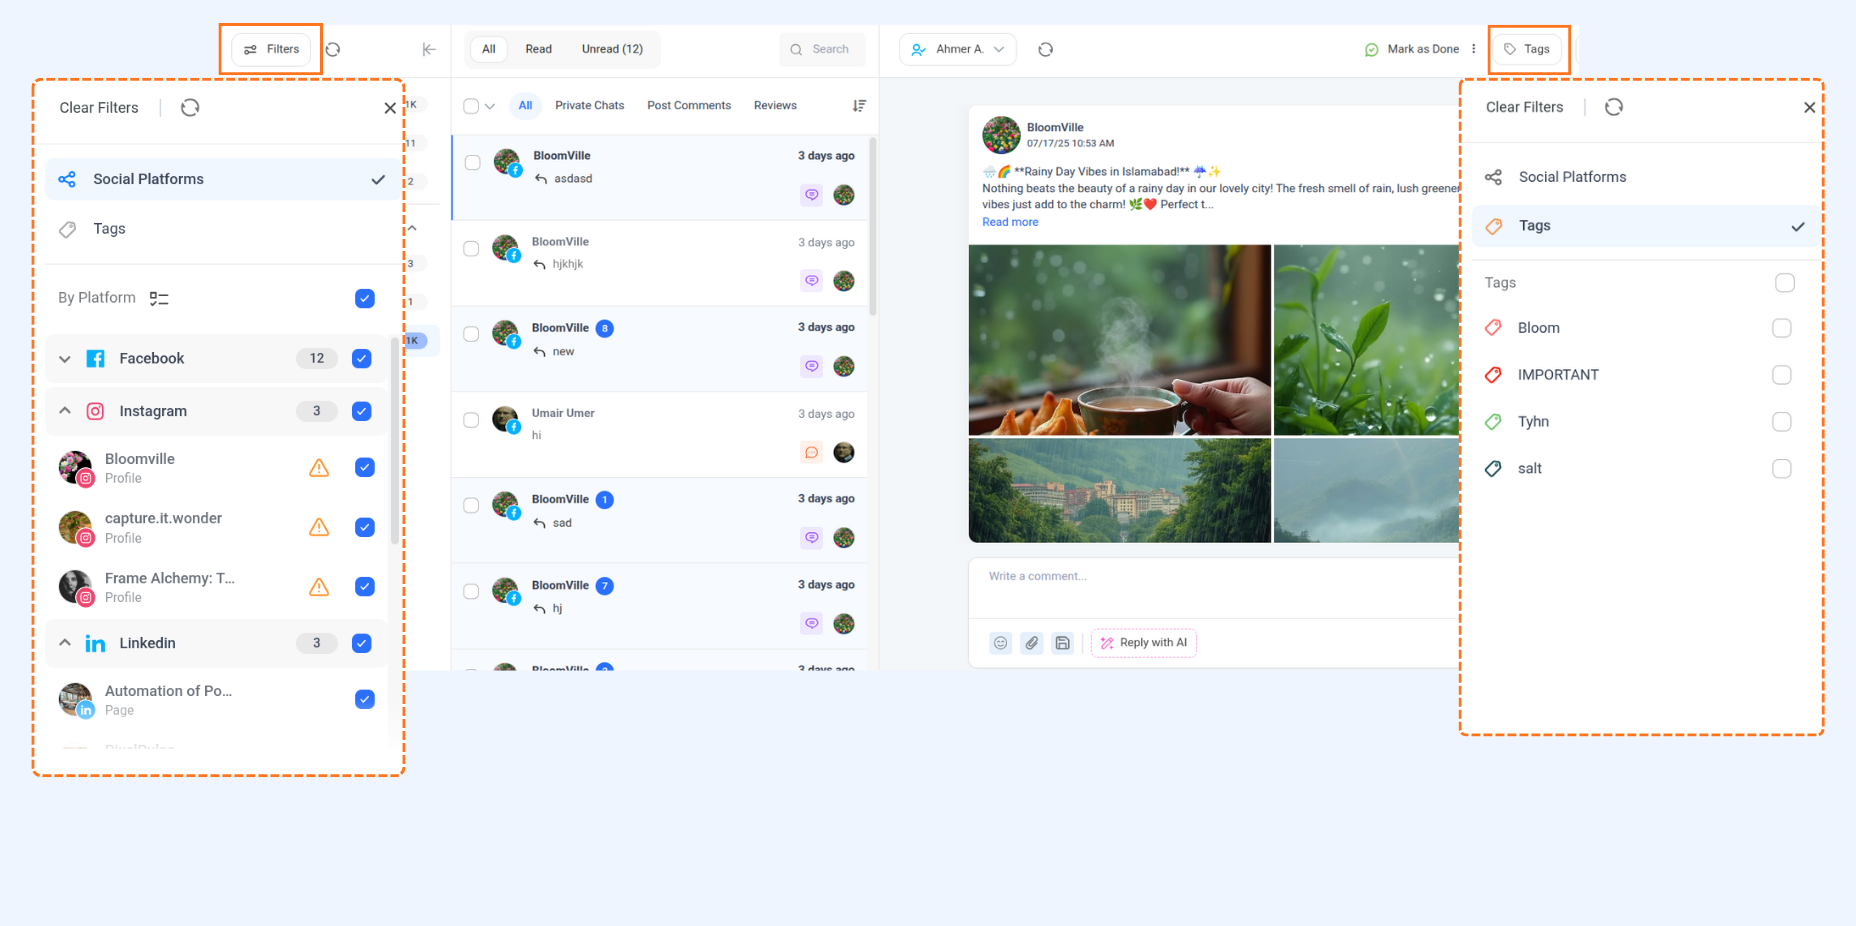The height and width of the screenshot is (926, 1856).
Task: Reset filters icon in left panel
Action: point(190,107)
